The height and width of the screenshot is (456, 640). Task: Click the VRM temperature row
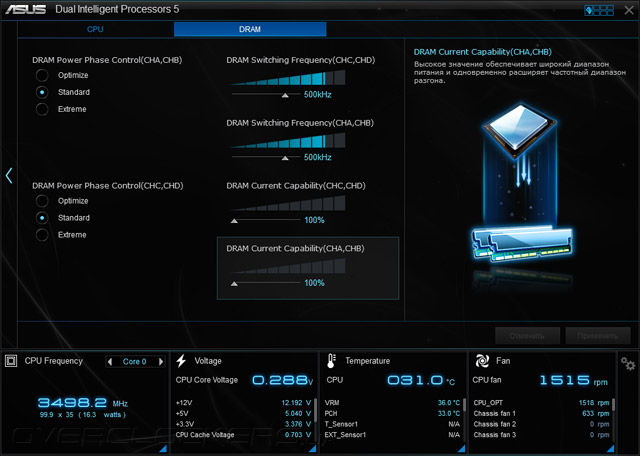[x=392, y=403]
